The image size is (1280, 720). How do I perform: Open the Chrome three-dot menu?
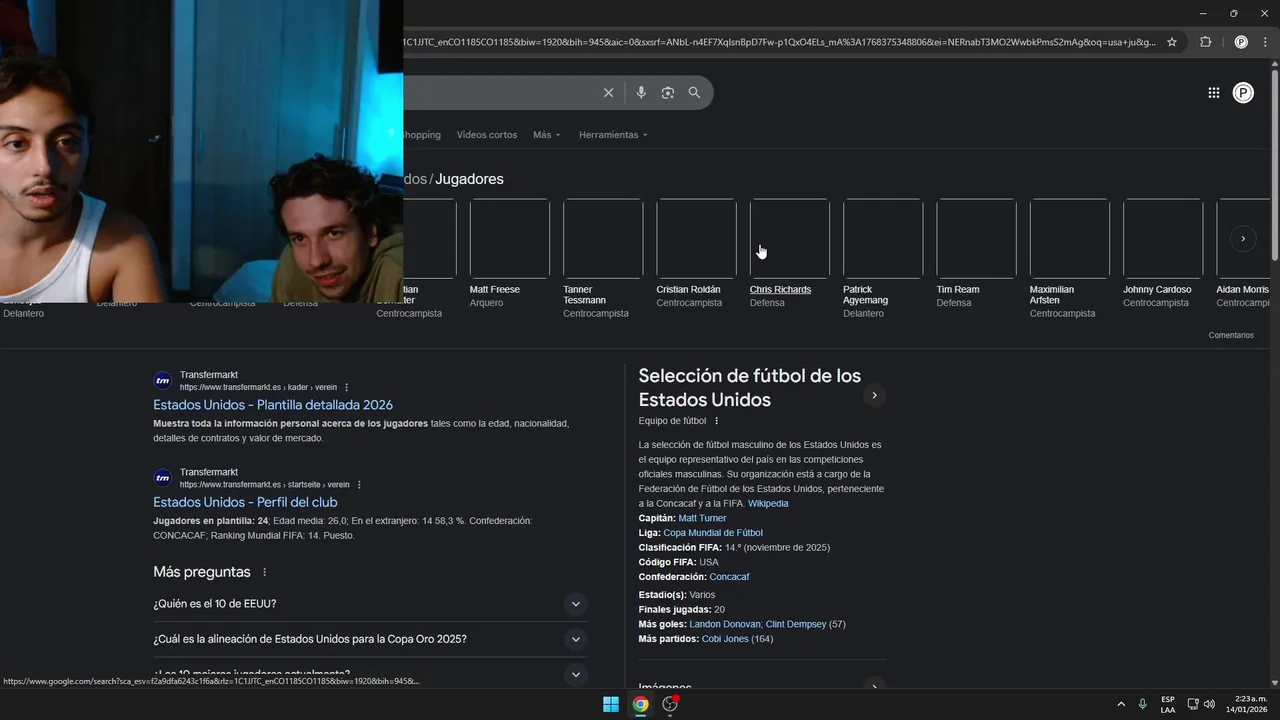(1265, 42)
